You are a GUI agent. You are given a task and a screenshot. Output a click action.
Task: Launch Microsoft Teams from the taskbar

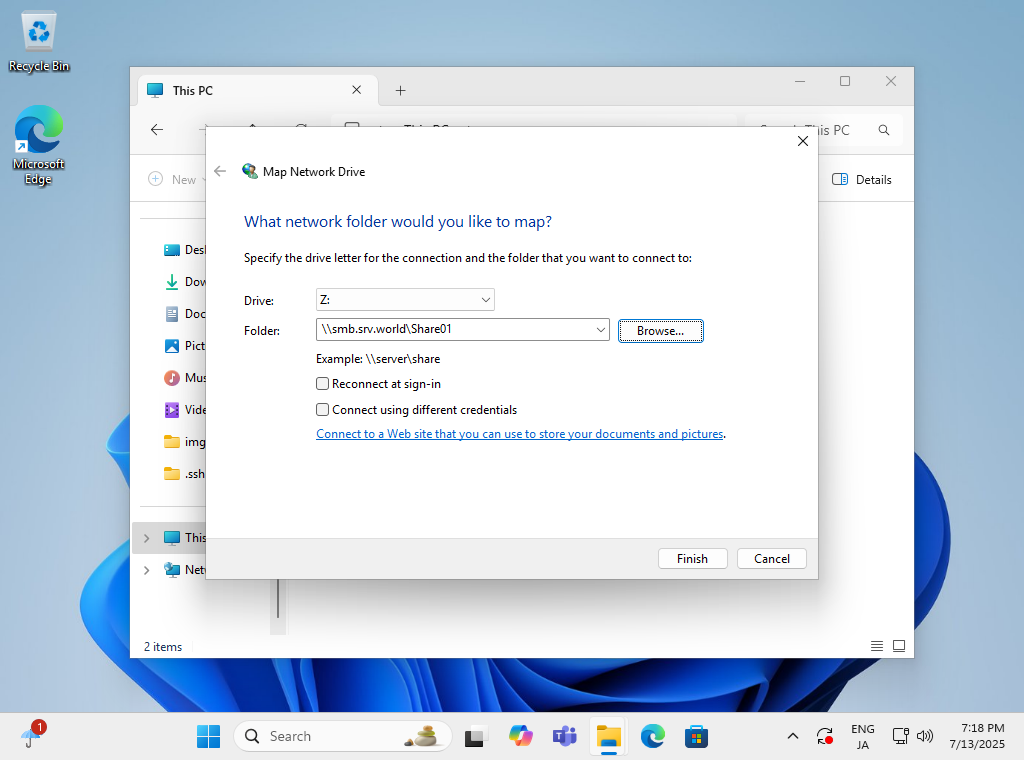(x=565, y=736)
